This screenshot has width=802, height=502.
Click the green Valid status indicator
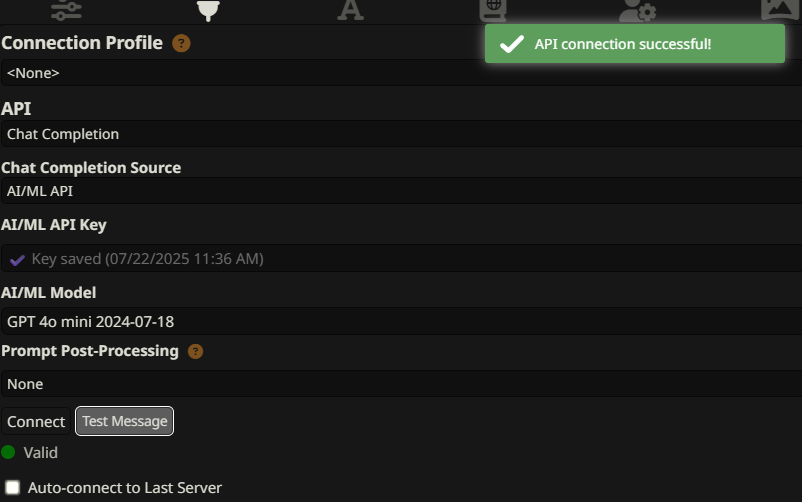coord(9,452)
